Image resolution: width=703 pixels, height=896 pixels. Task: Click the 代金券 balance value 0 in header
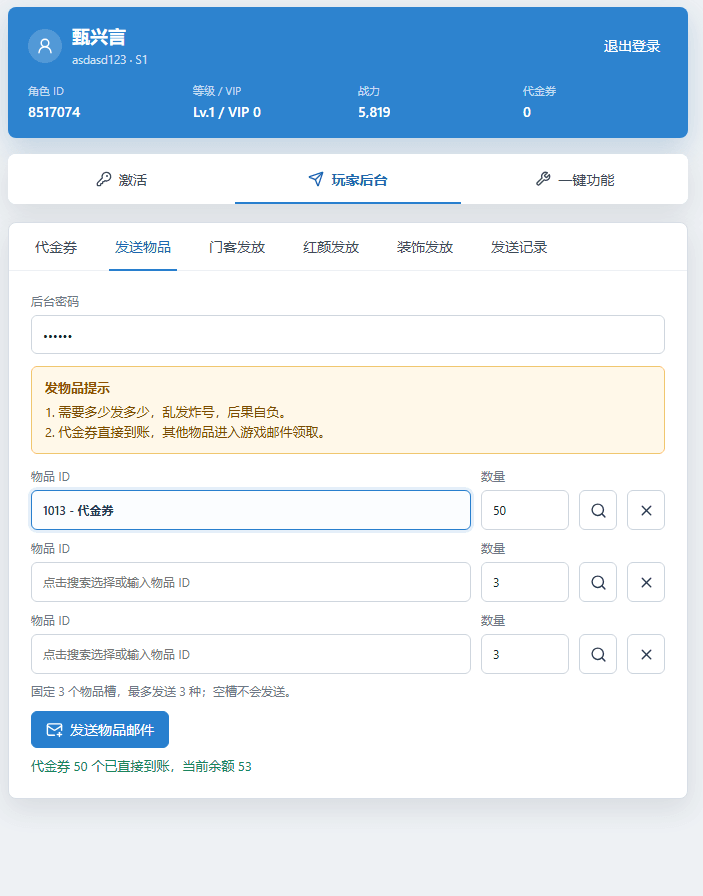pos(527,112)
